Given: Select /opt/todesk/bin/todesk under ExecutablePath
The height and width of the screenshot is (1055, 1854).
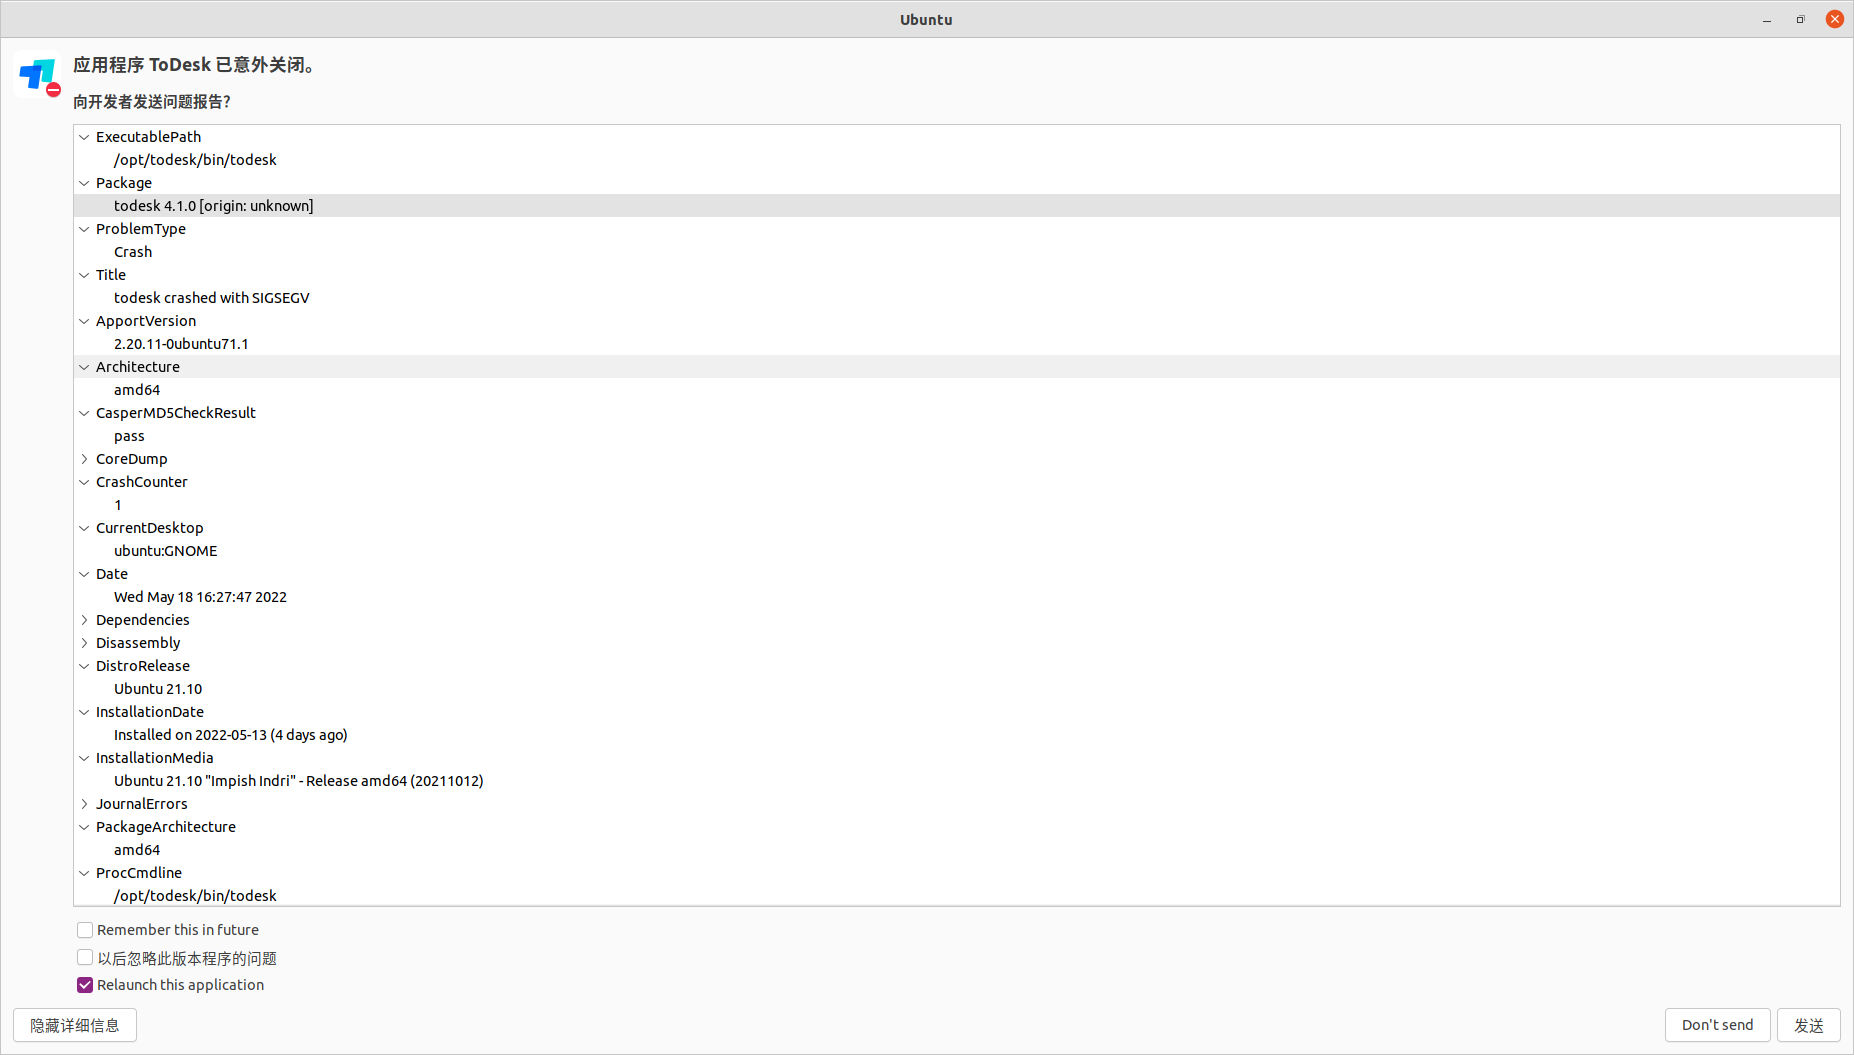Looking at the screenshot, I should click(195, 160).
